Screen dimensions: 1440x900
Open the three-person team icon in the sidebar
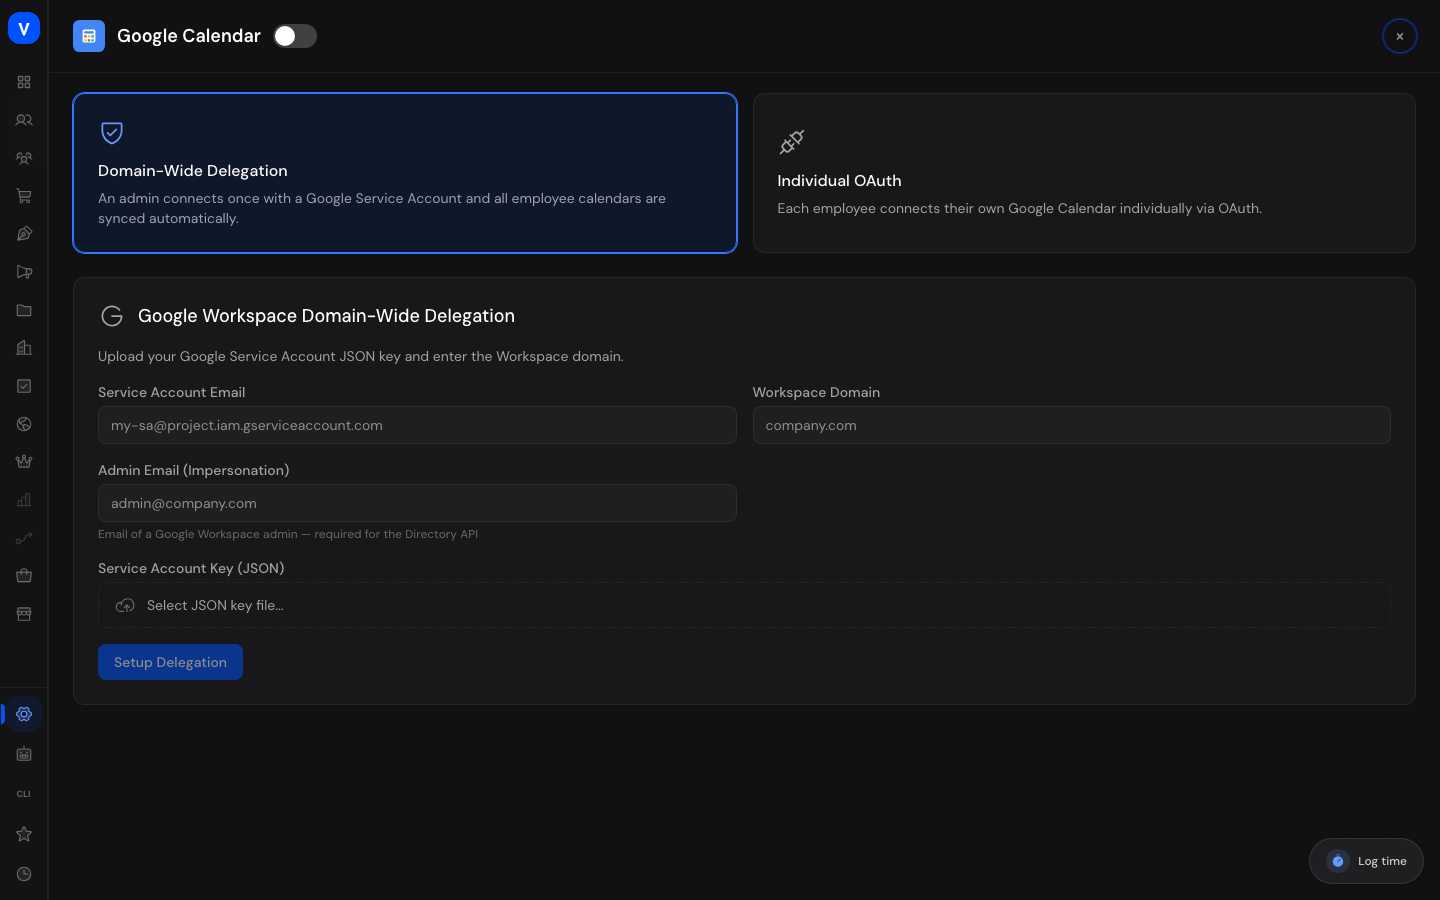point(24,158)
